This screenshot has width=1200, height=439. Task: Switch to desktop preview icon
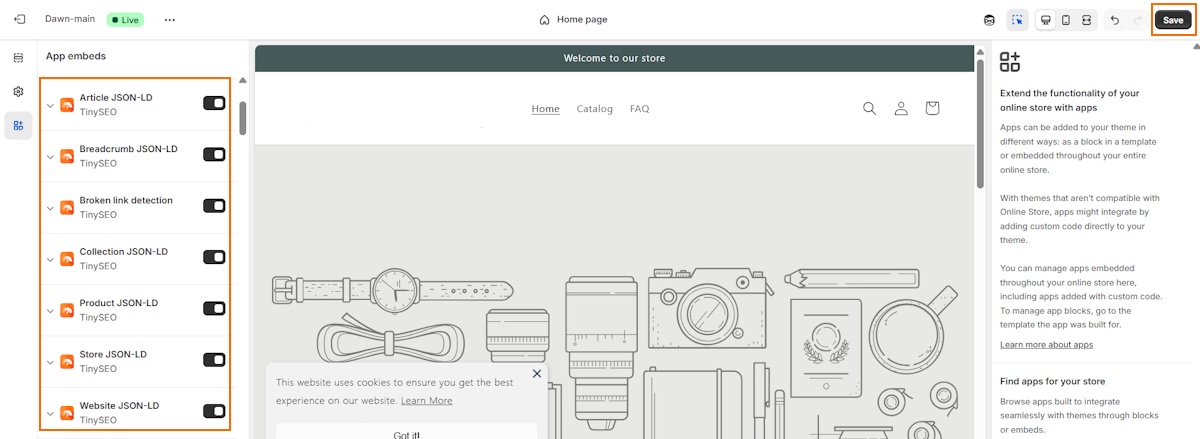1045,19
